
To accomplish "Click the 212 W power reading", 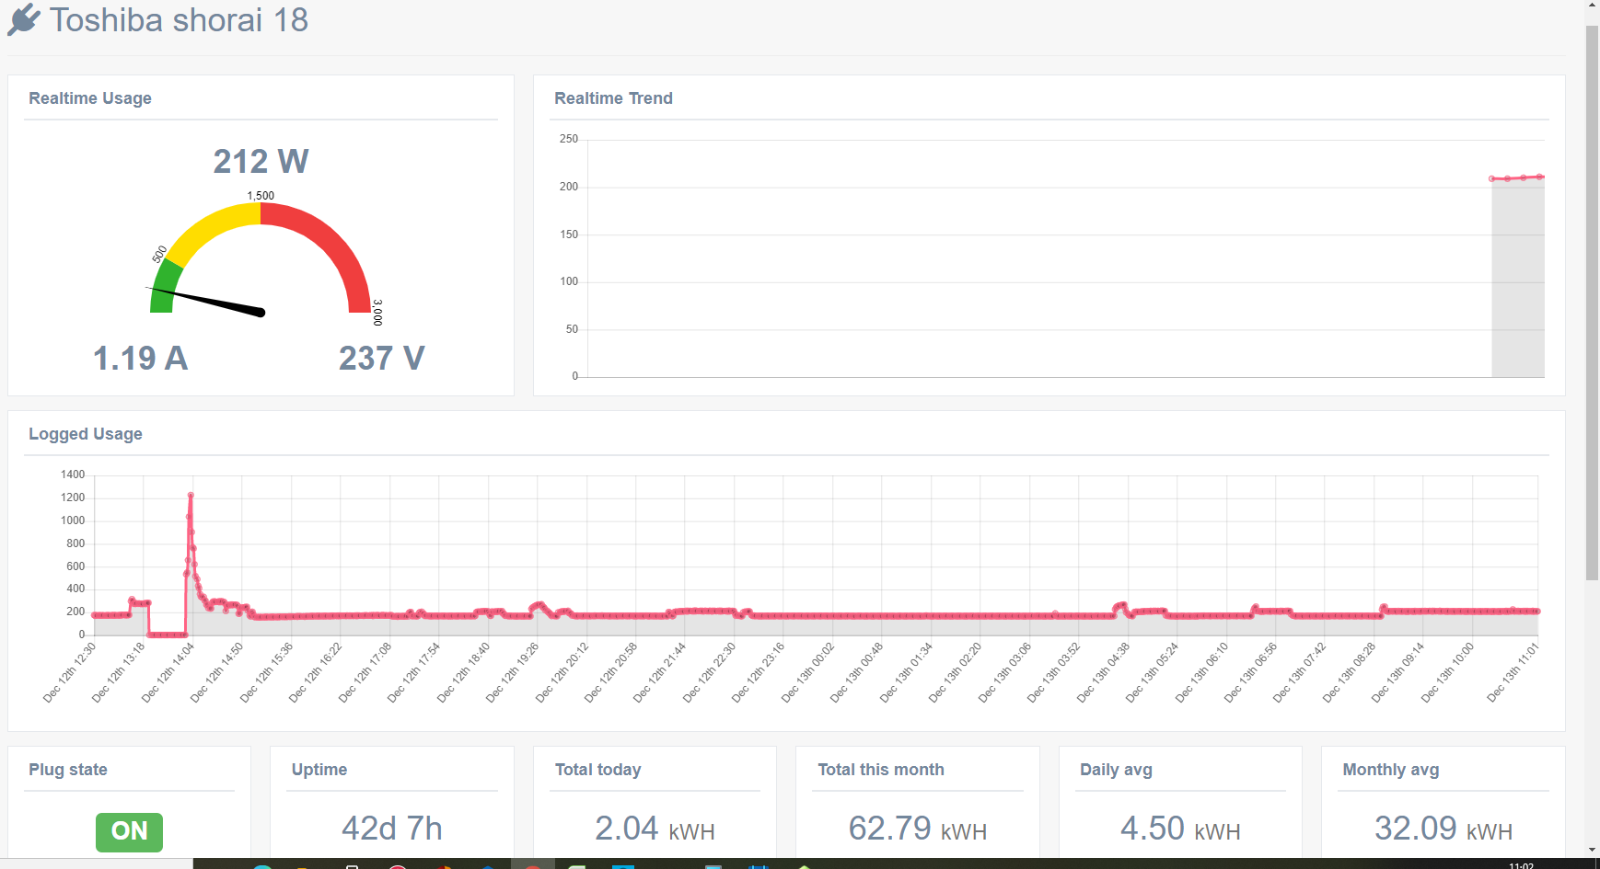I will (x=261, y=161).
